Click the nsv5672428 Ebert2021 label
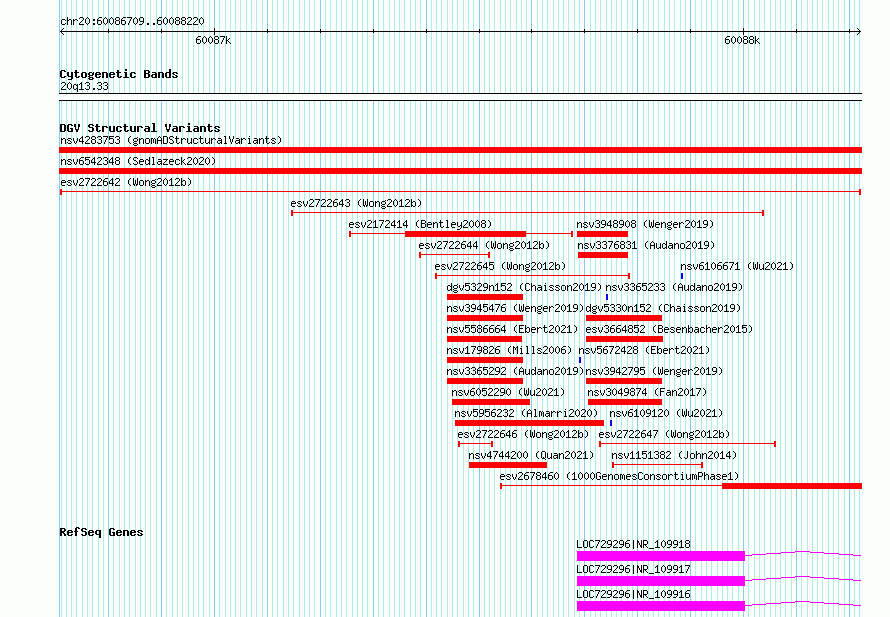This screenshot has width=890, height=617. click(644, 350)
